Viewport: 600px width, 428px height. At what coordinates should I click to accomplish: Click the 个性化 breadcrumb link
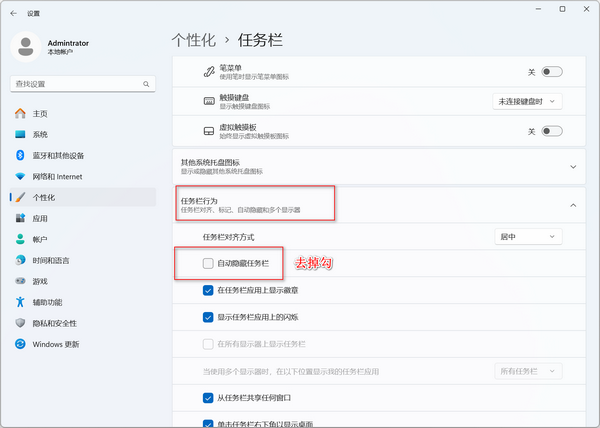coord(194,40)
